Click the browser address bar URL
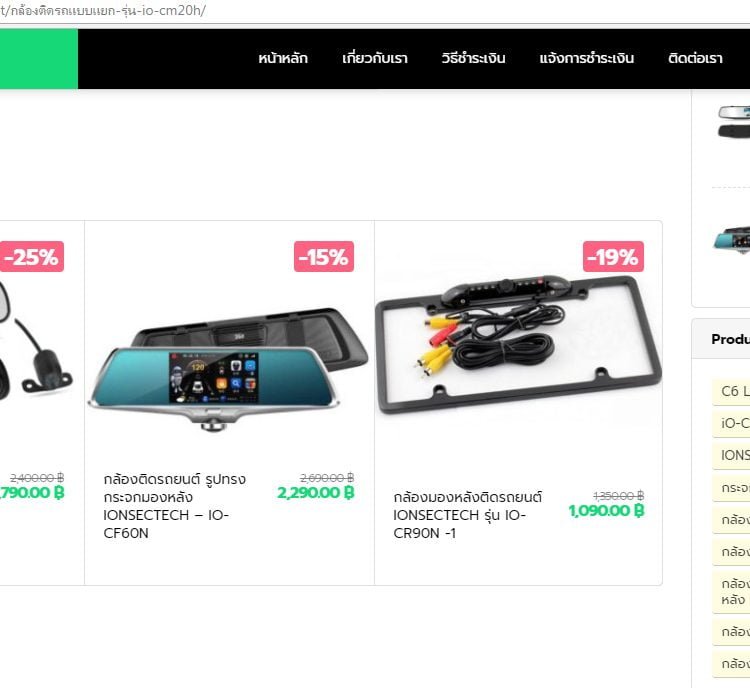 pyautogui.click(x=103, y=11)
